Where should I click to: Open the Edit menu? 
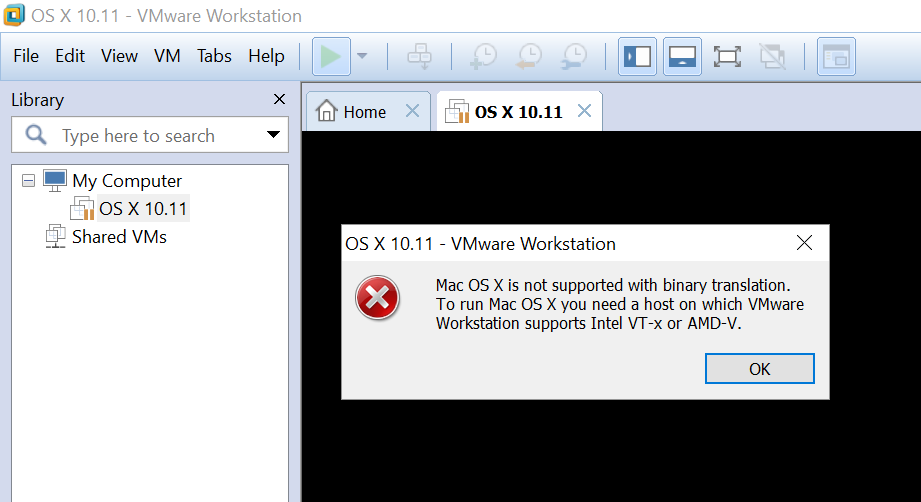click(x=70, y=56)
